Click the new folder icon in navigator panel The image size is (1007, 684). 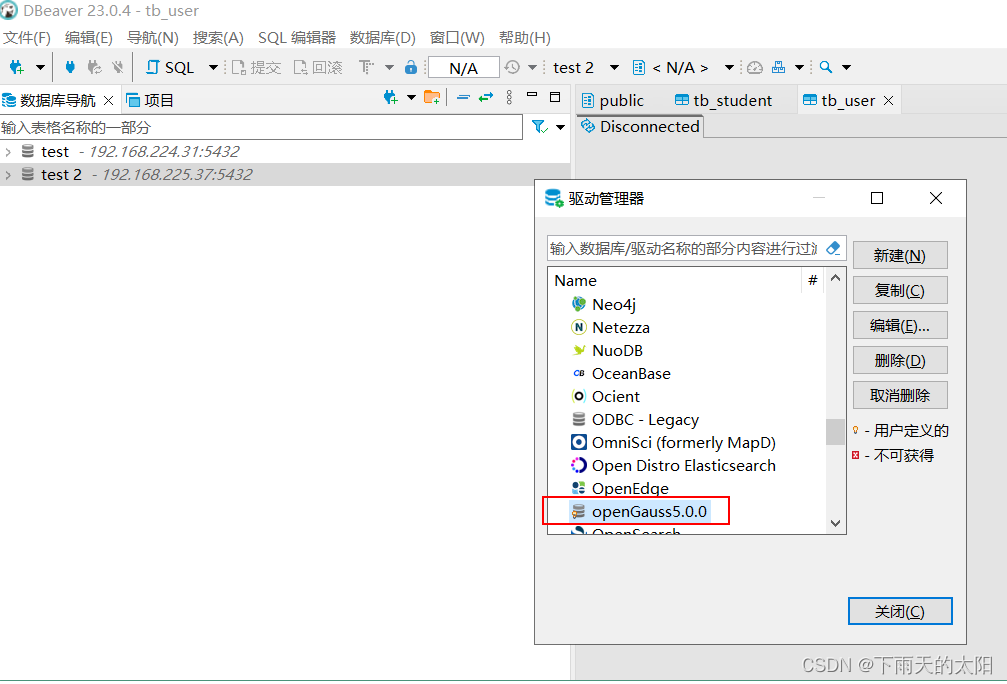coord(432,98)
